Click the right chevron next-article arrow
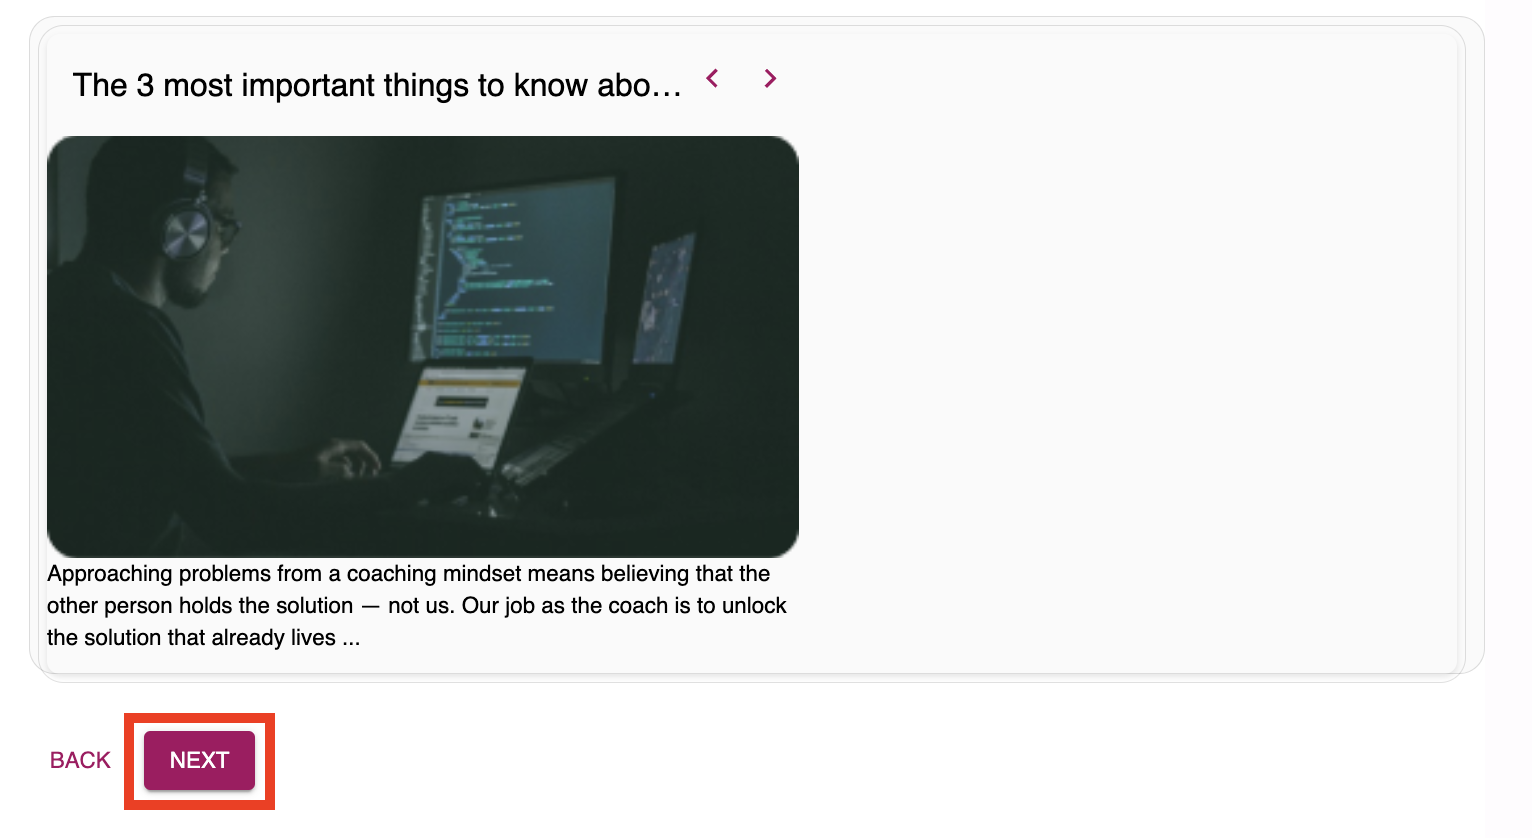 [x=770, y=78]
